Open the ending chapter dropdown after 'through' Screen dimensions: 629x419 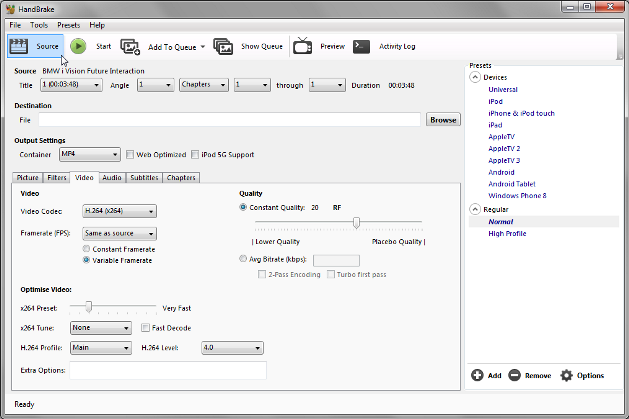[327, 85]
